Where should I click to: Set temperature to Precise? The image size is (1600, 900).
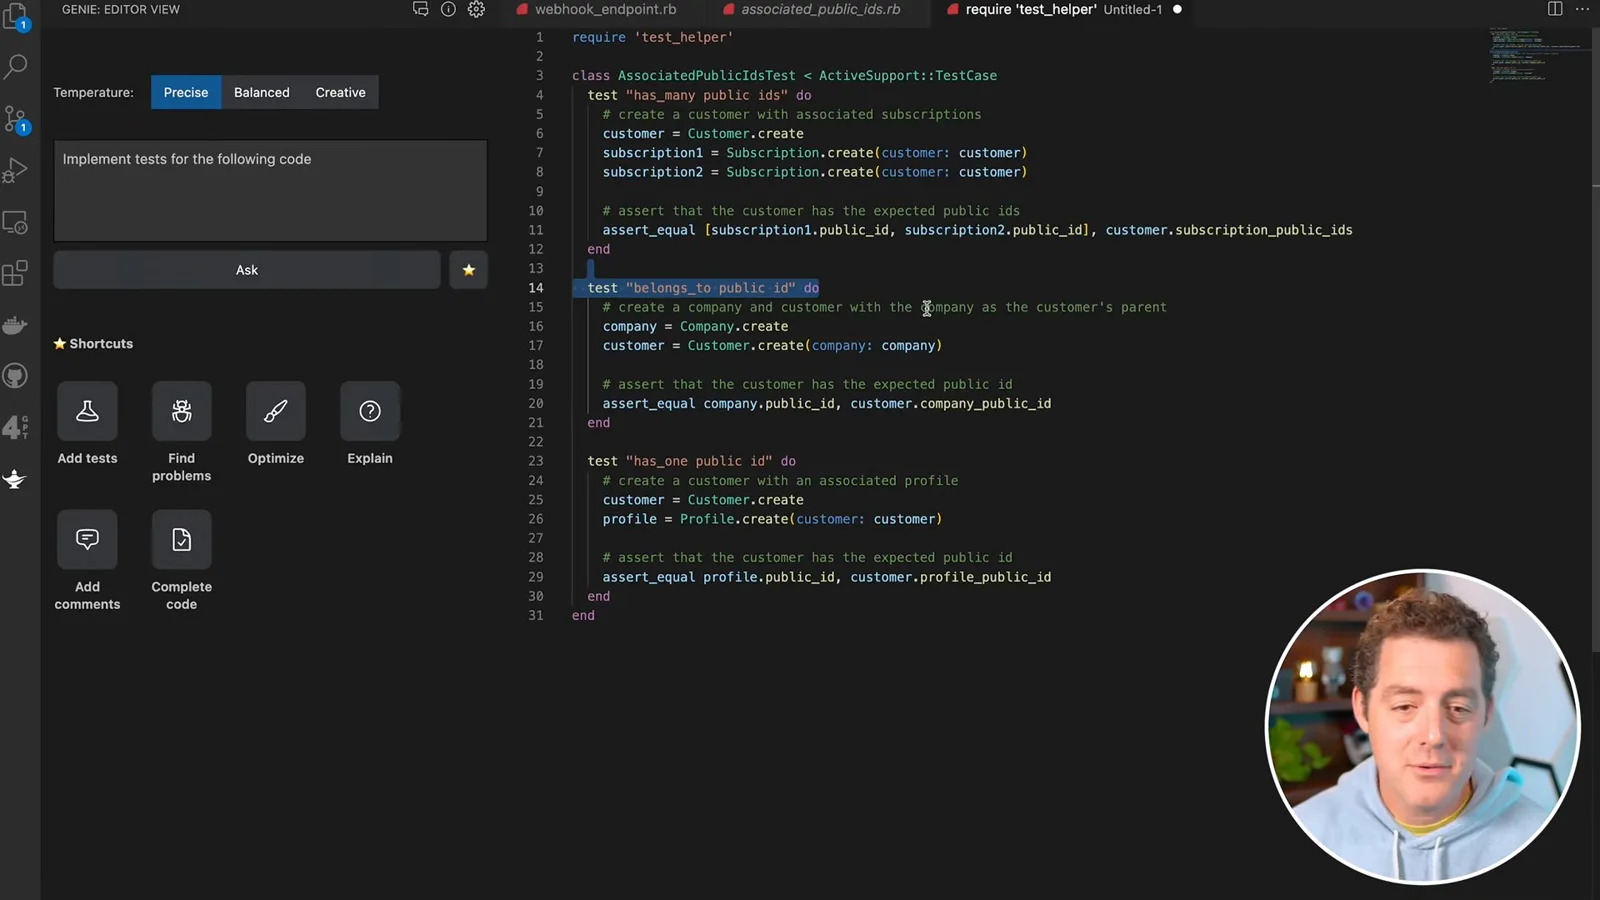(x=186, y=92)
